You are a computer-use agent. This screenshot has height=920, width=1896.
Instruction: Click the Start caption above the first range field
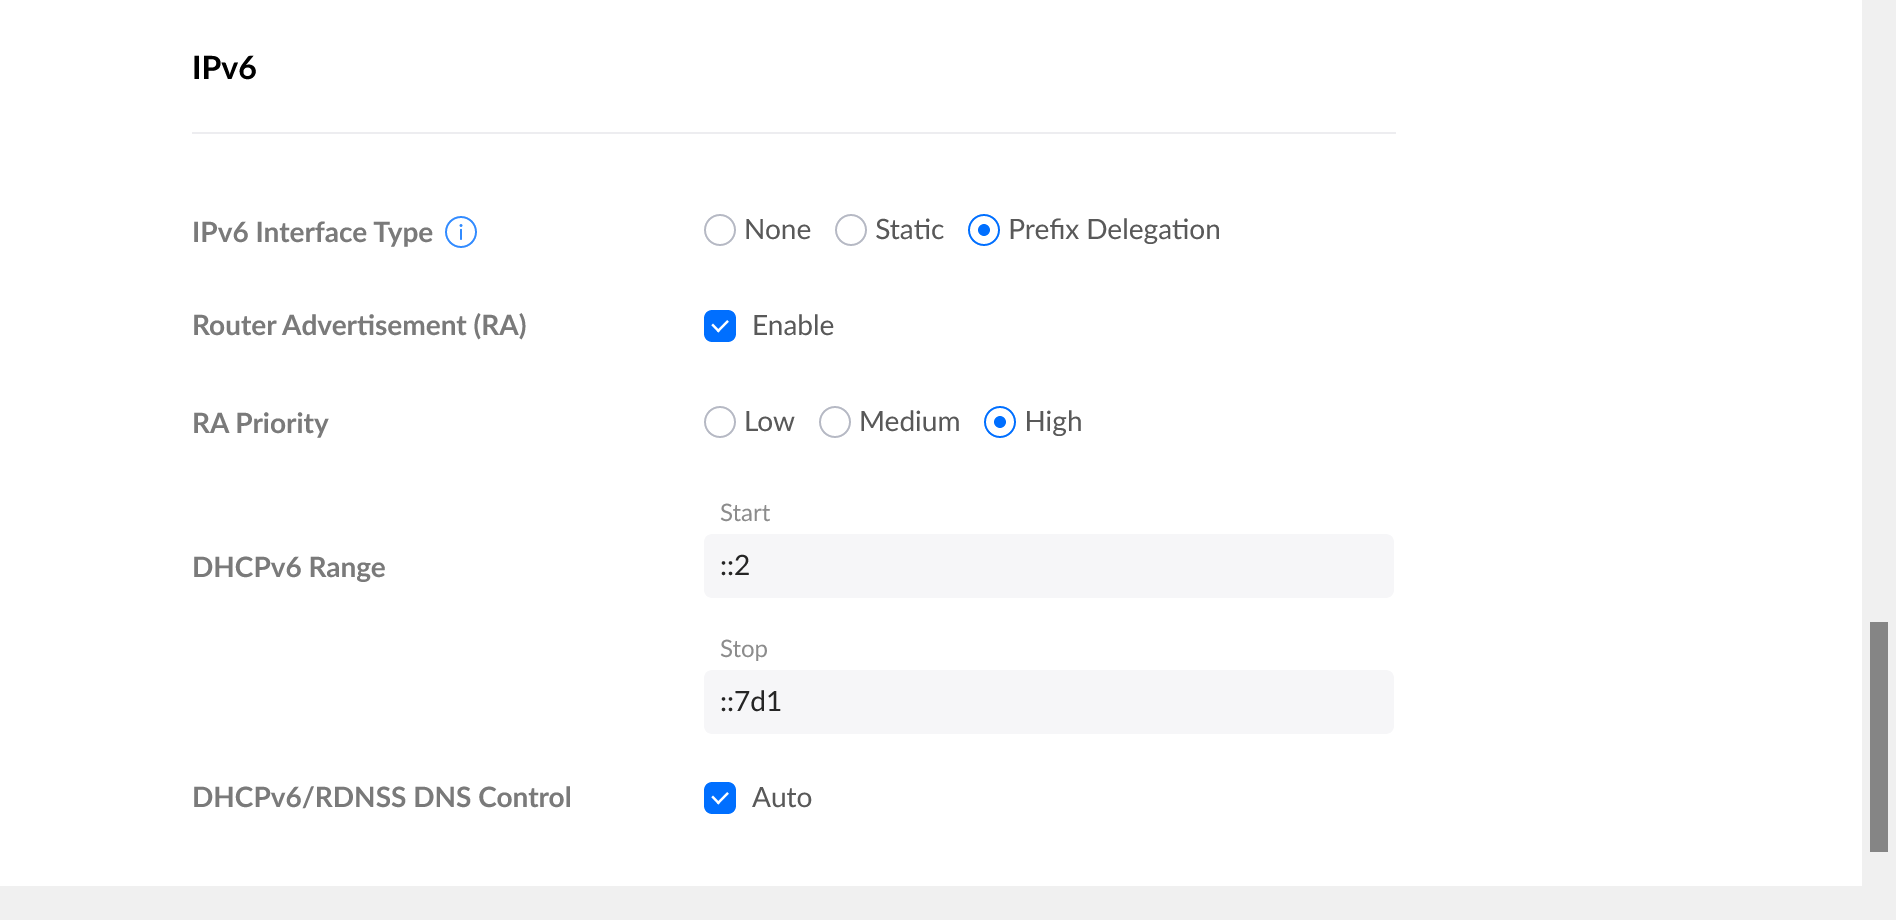pyautogui.click(x=745, y=513)
